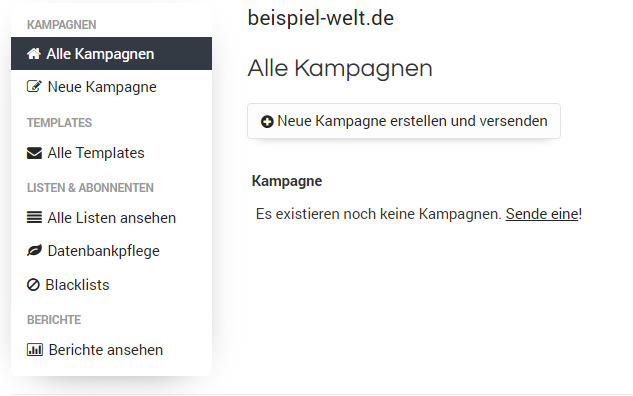Open Berichte ansehen menu item
633x396 pixels.
pyautogui.click(x=111, y=350)
